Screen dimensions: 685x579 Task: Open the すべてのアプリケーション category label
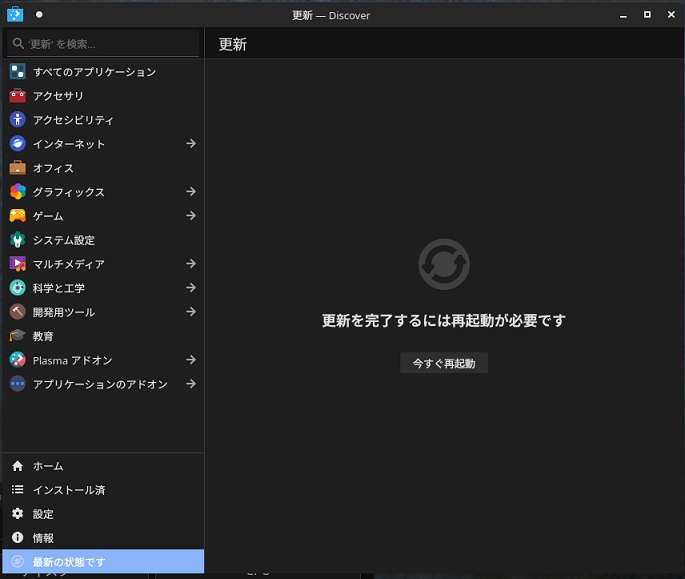coord(94,72)
